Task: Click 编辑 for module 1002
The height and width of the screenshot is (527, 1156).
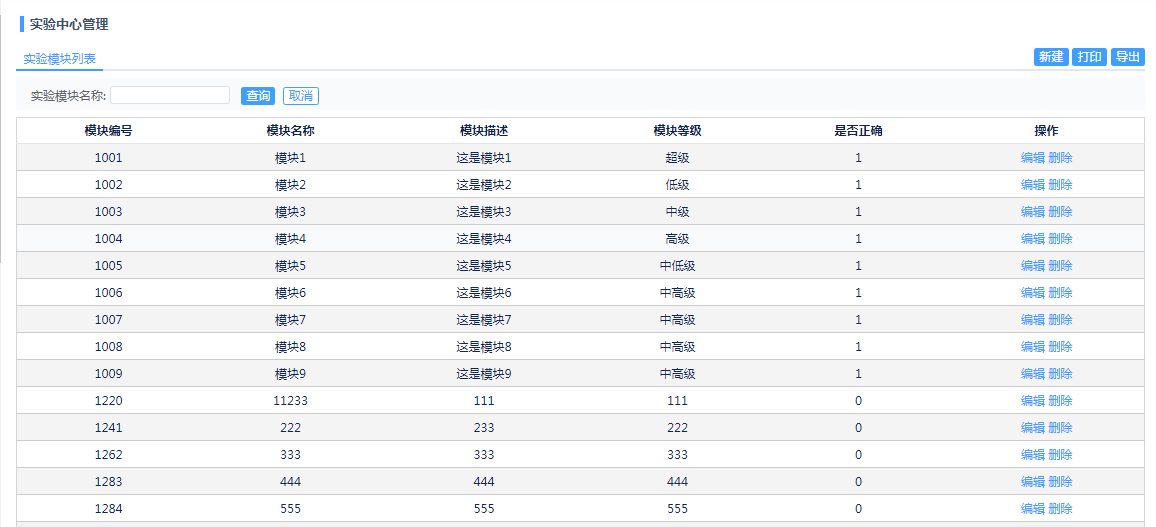Action: point(1032,184)
